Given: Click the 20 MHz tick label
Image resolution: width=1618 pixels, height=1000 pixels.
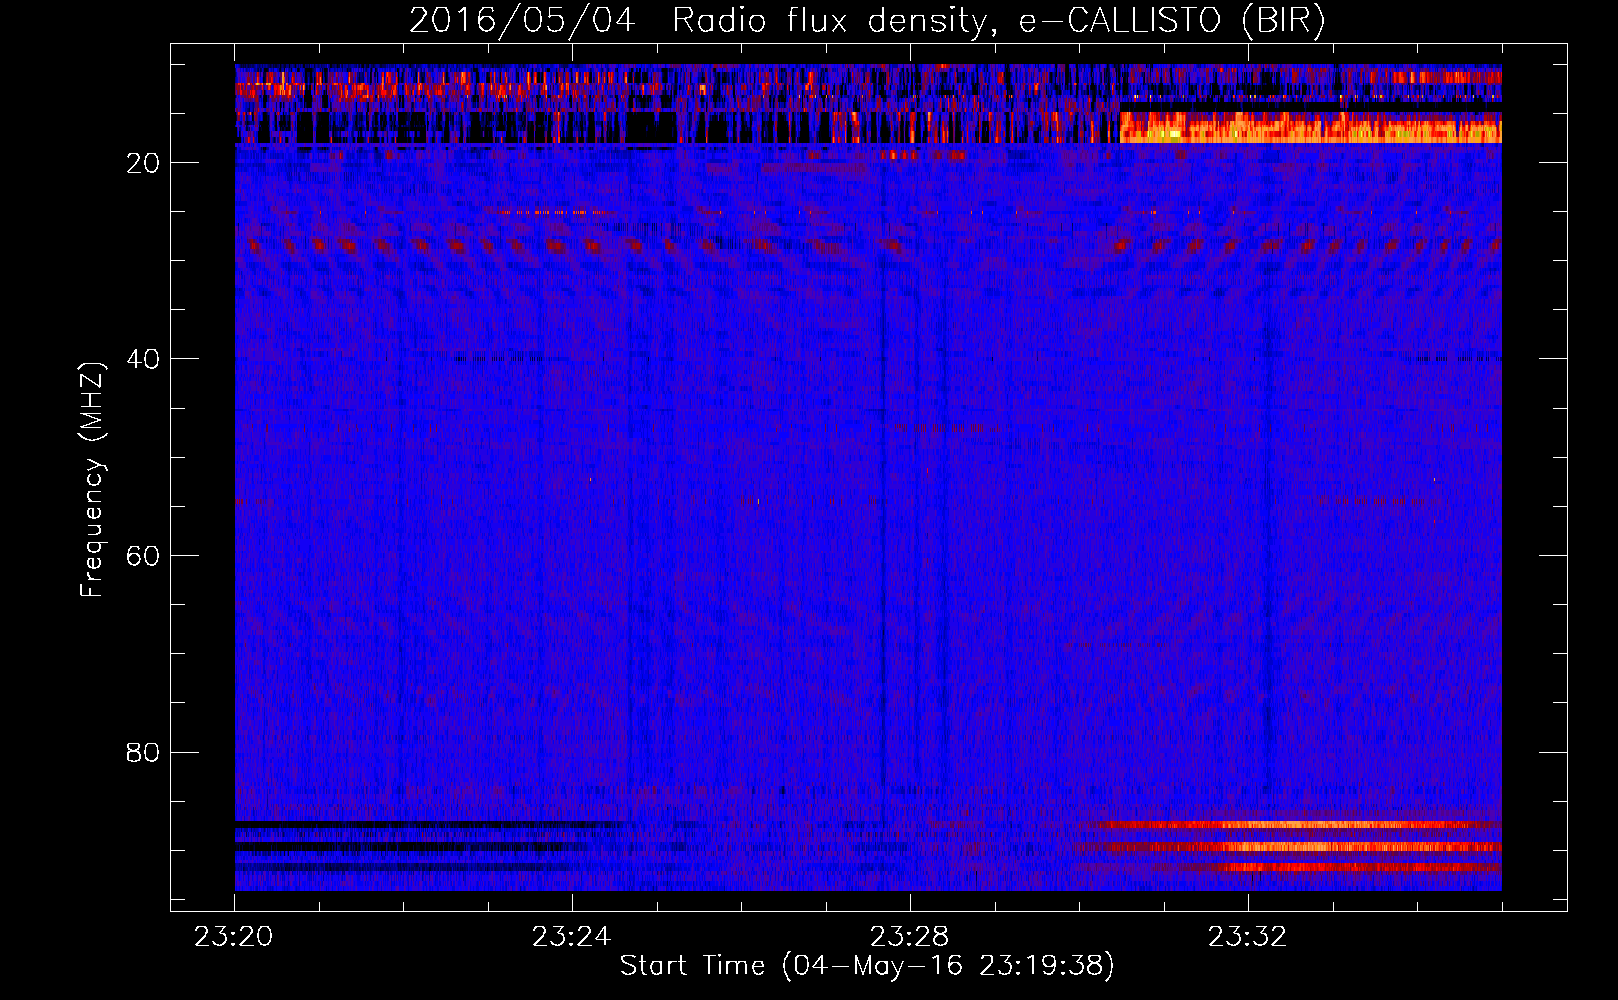Looking at the screenshot, I should 144,163.
